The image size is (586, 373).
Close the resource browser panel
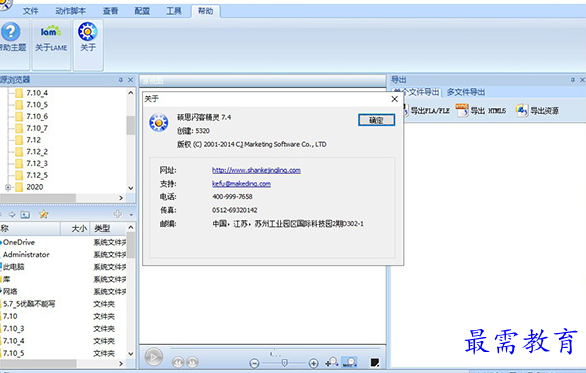coord(130,80)
